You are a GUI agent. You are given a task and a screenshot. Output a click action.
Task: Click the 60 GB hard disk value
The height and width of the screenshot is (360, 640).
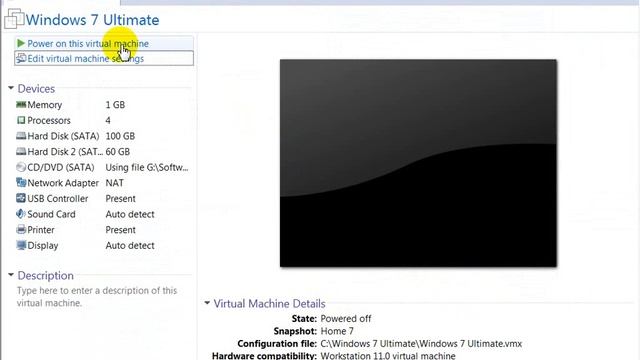[x=118, y=151]
